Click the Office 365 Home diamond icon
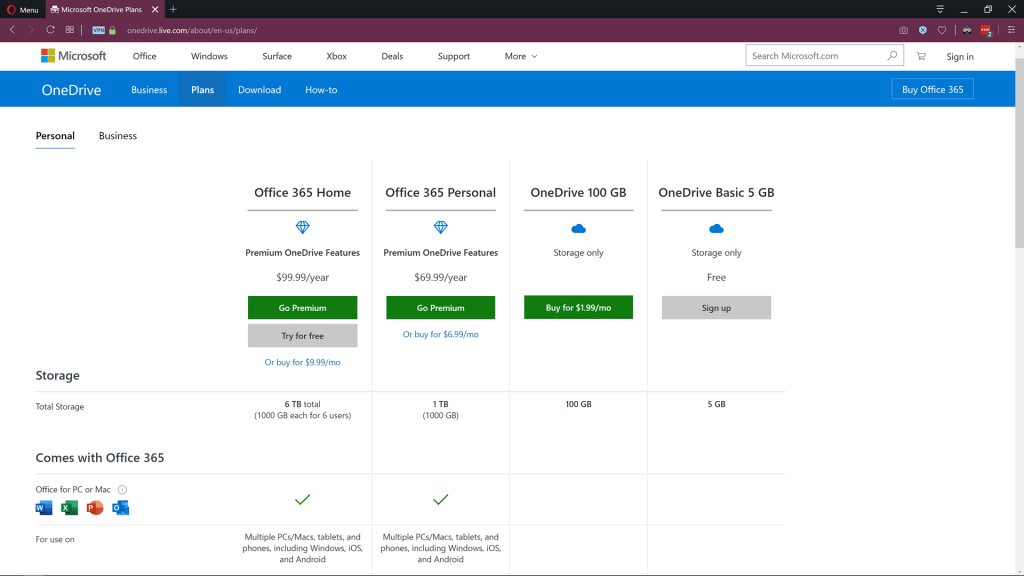 click(302, 227)
